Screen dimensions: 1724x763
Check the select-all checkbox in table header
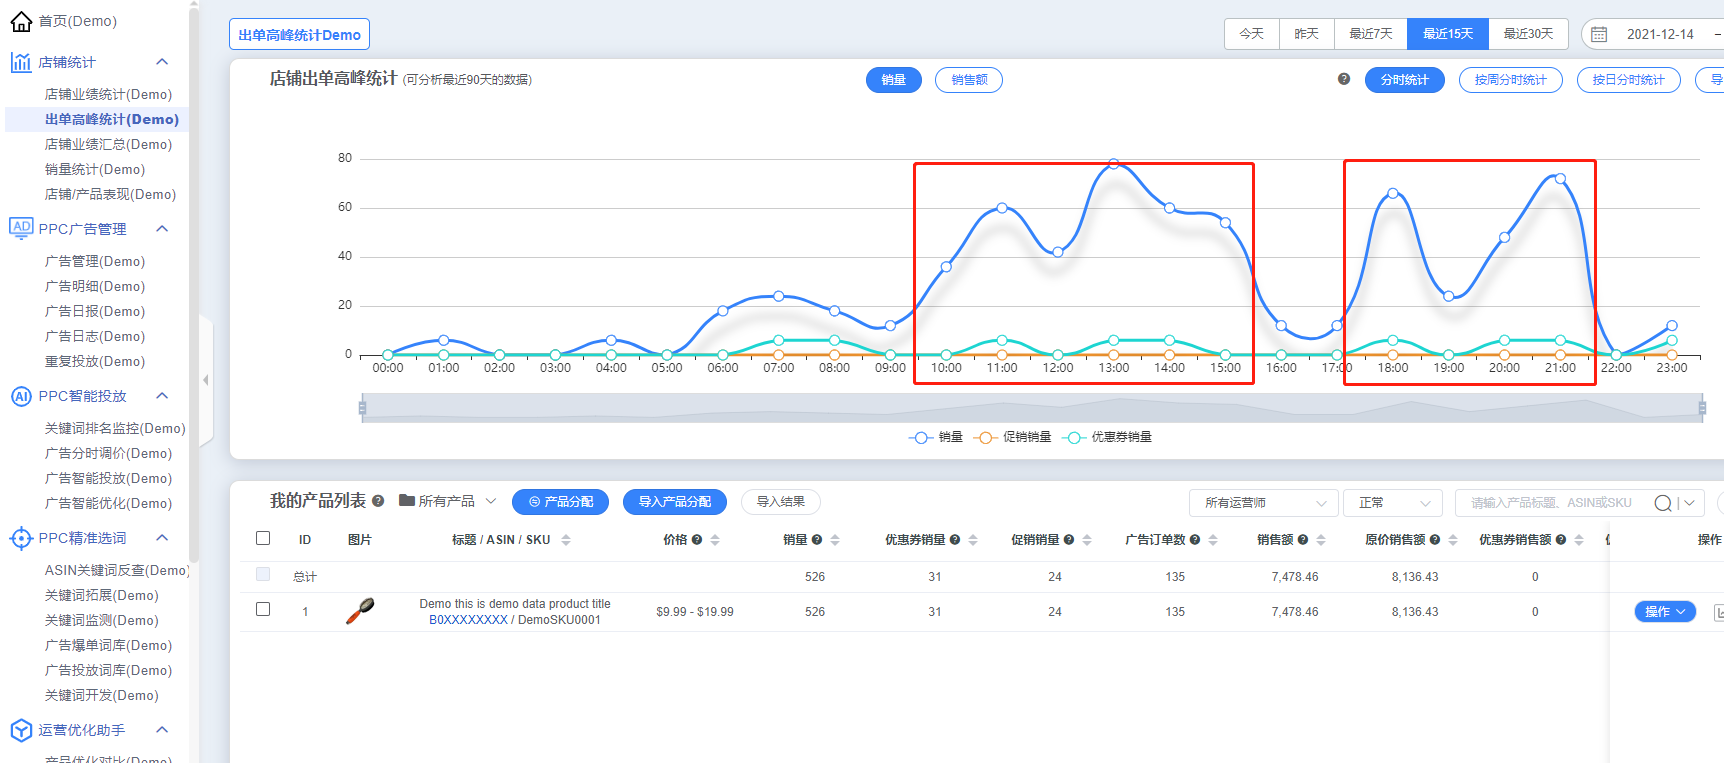pyautogui.click(x=263, y=538)
